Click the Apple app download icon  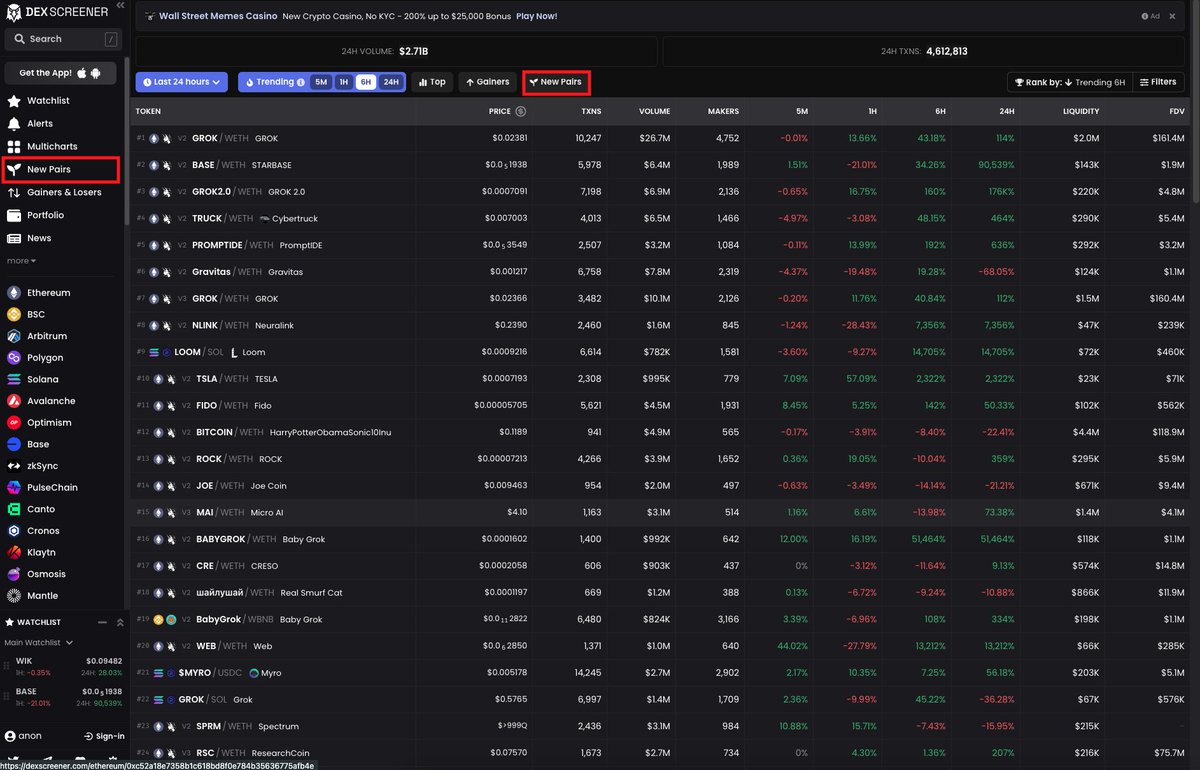pyautogui.click(x=81, y=73)
